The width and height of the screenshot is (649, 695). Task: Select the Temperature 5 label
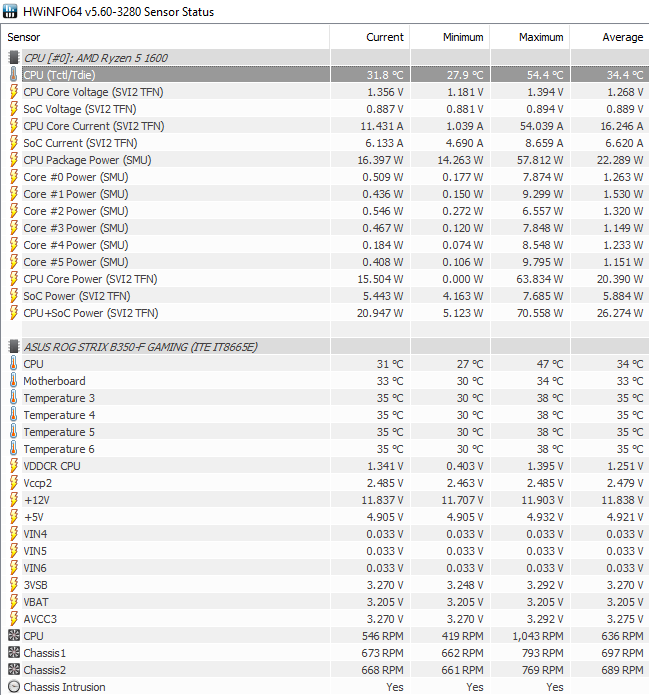coord(59,432)
